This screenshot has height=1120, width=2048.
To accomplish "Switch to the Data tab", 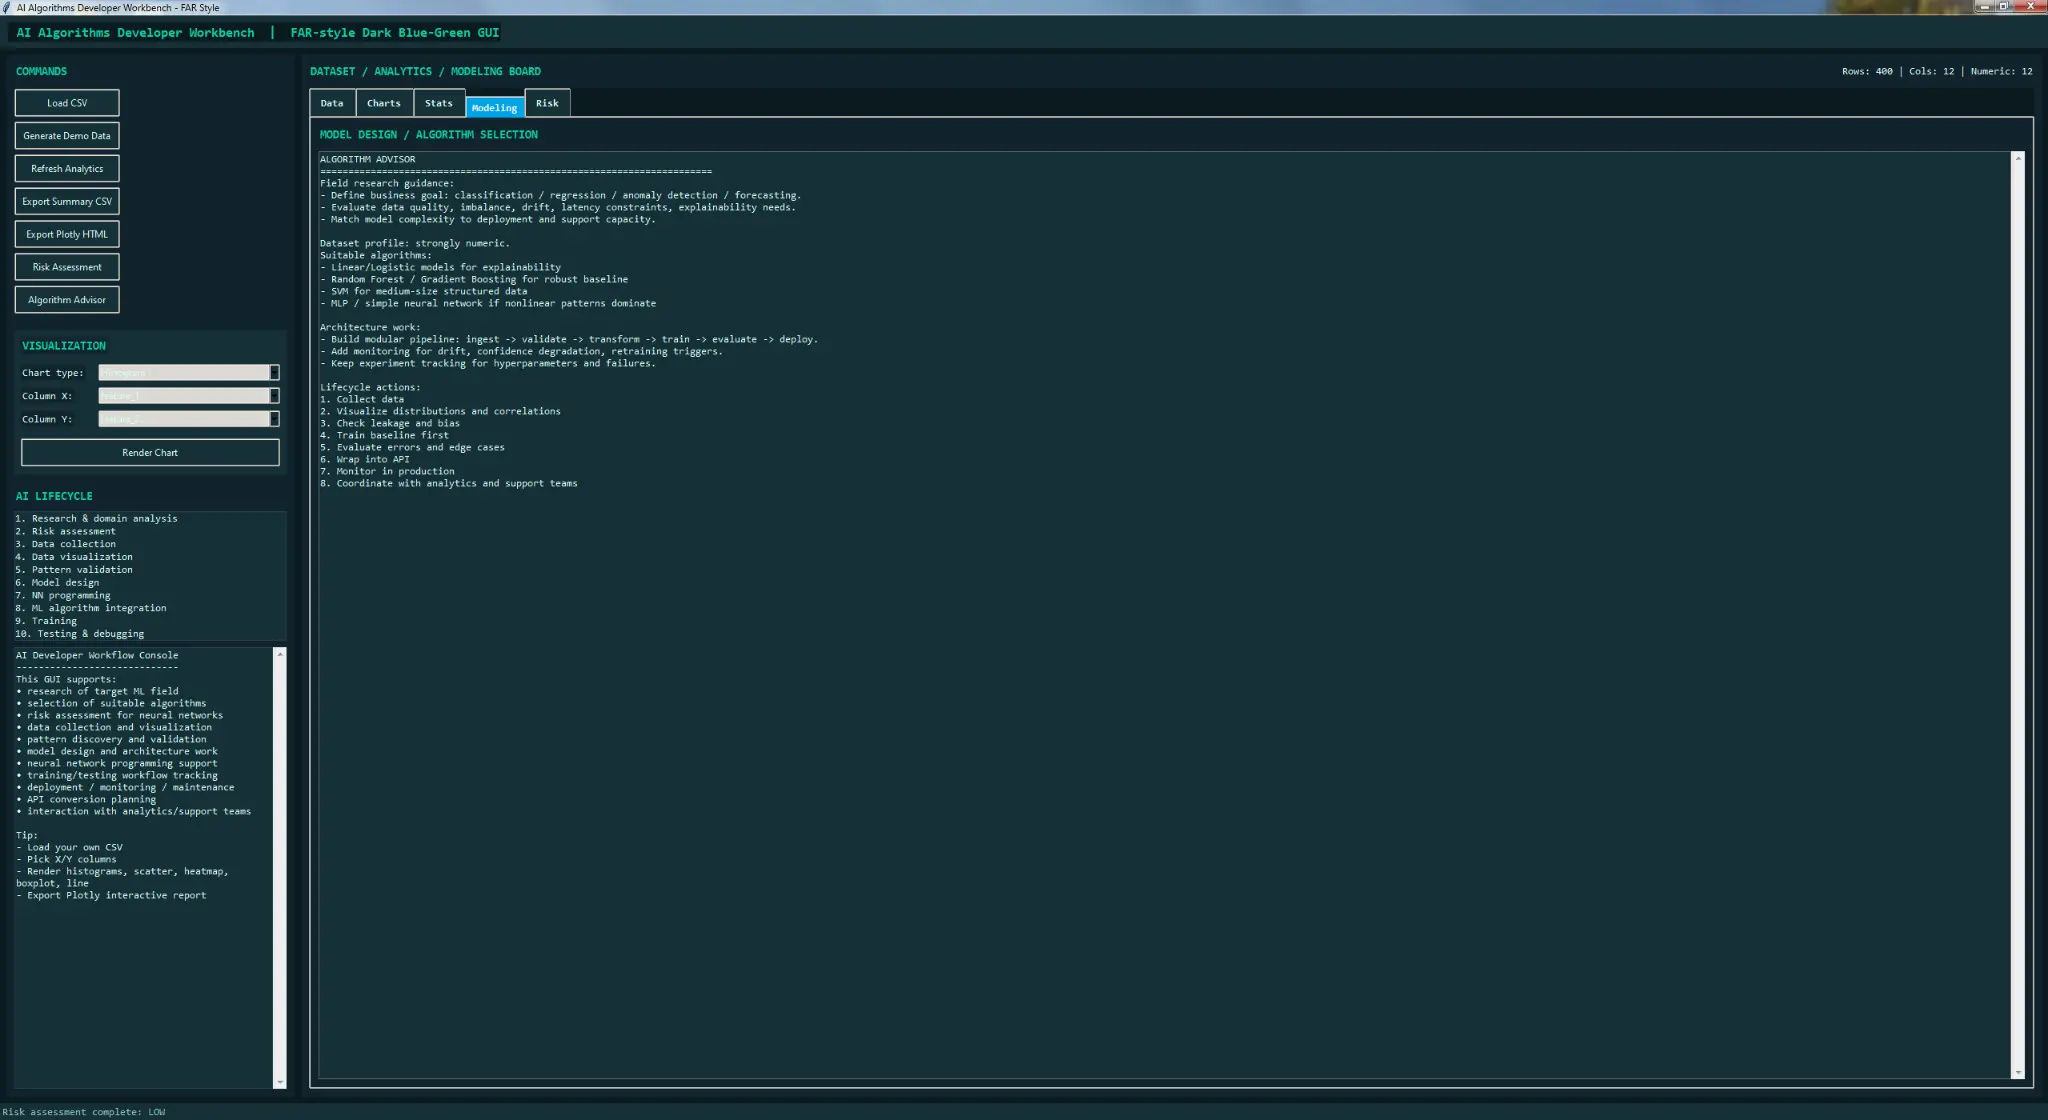I will [x=332, y=104].
